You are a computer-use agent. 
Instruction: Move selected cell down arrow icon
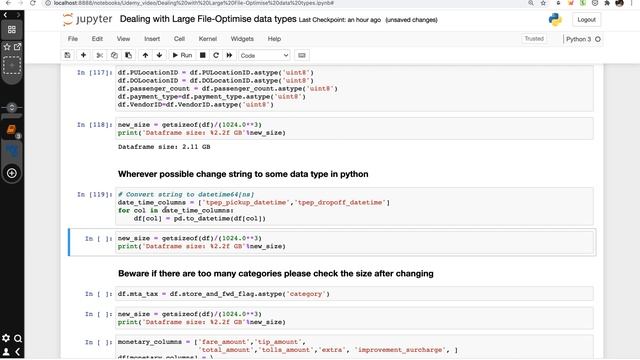point(159,55)
